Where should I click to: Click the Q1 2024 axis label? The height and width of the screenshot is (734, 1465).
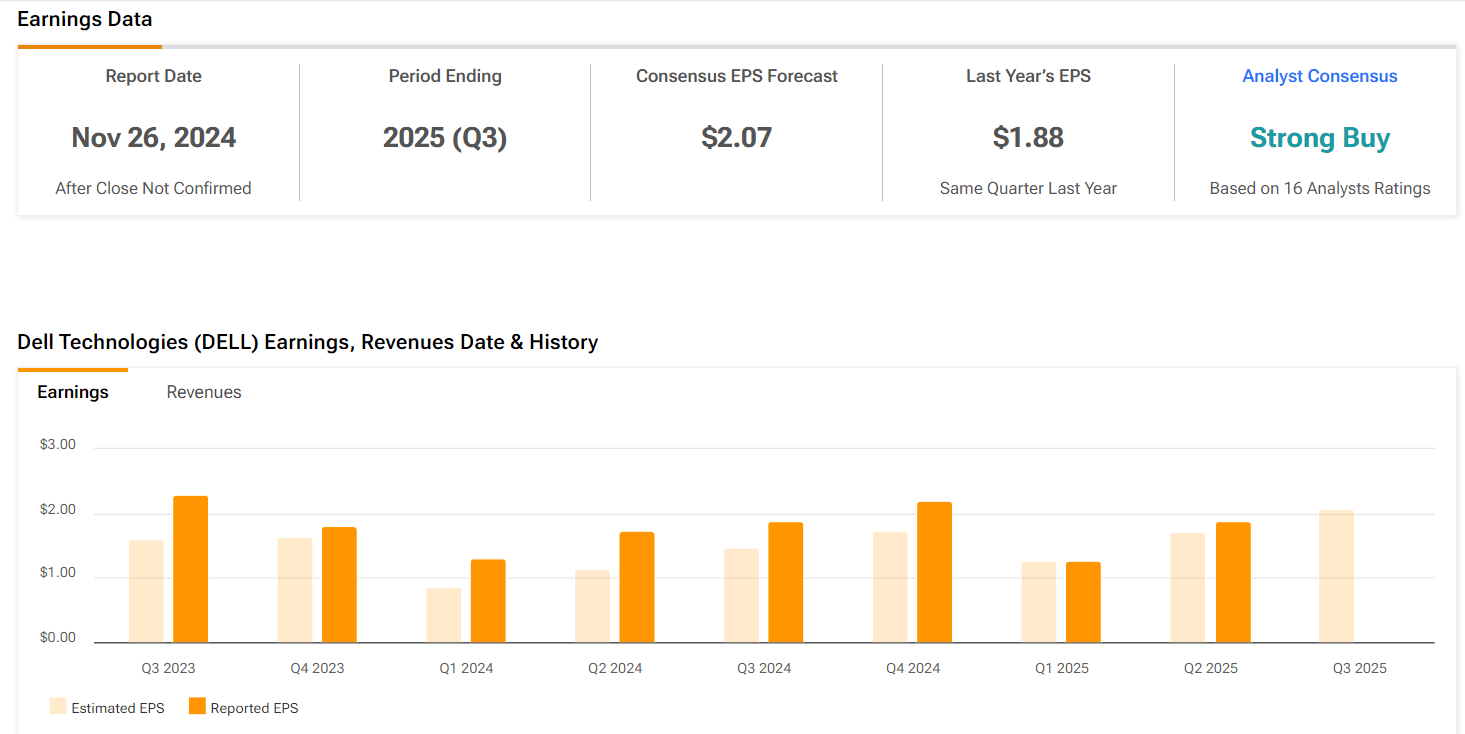466,668
